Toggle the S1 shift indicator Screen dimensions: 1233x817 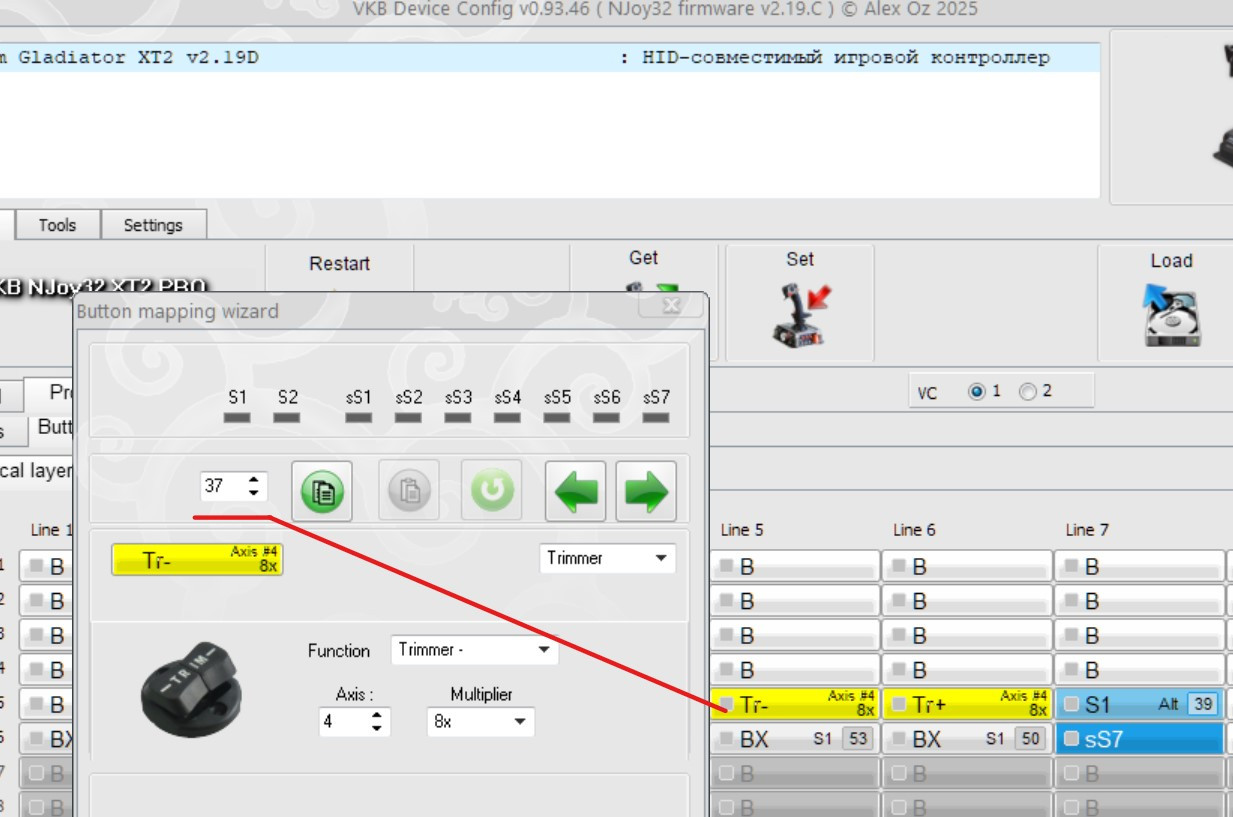click(237, 417)
